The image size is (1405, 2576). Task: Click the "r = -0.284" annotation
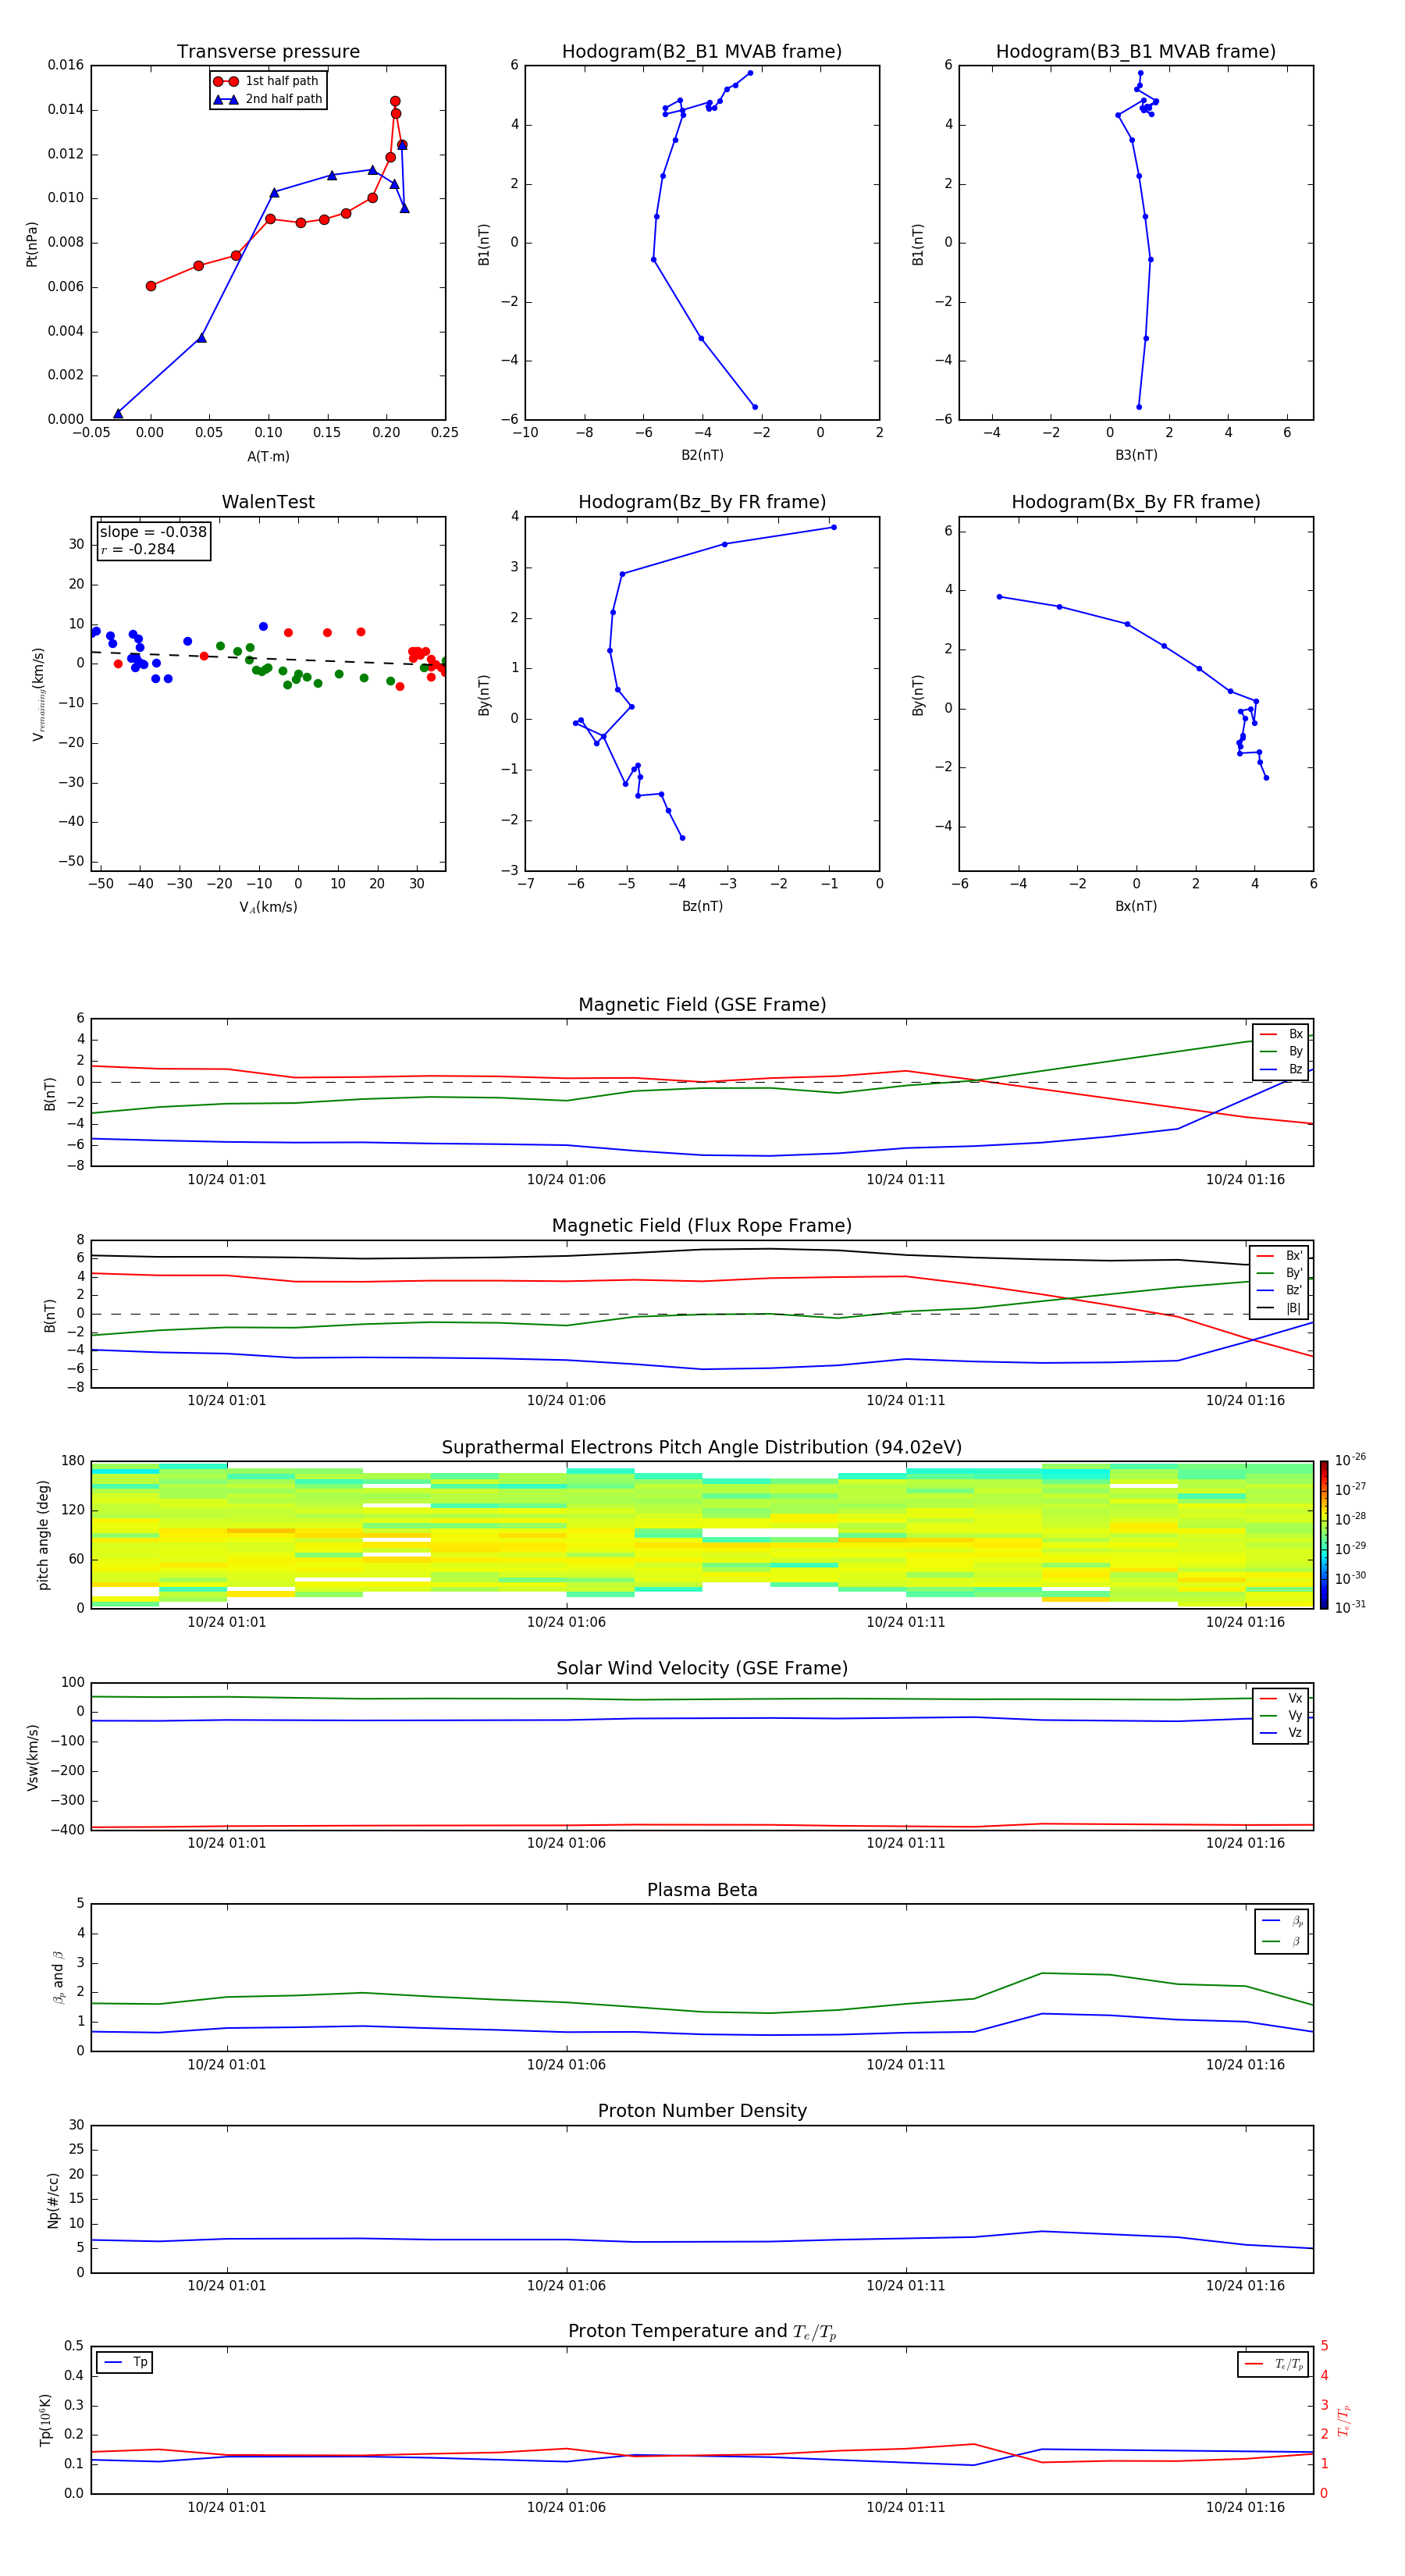(138, 549)
